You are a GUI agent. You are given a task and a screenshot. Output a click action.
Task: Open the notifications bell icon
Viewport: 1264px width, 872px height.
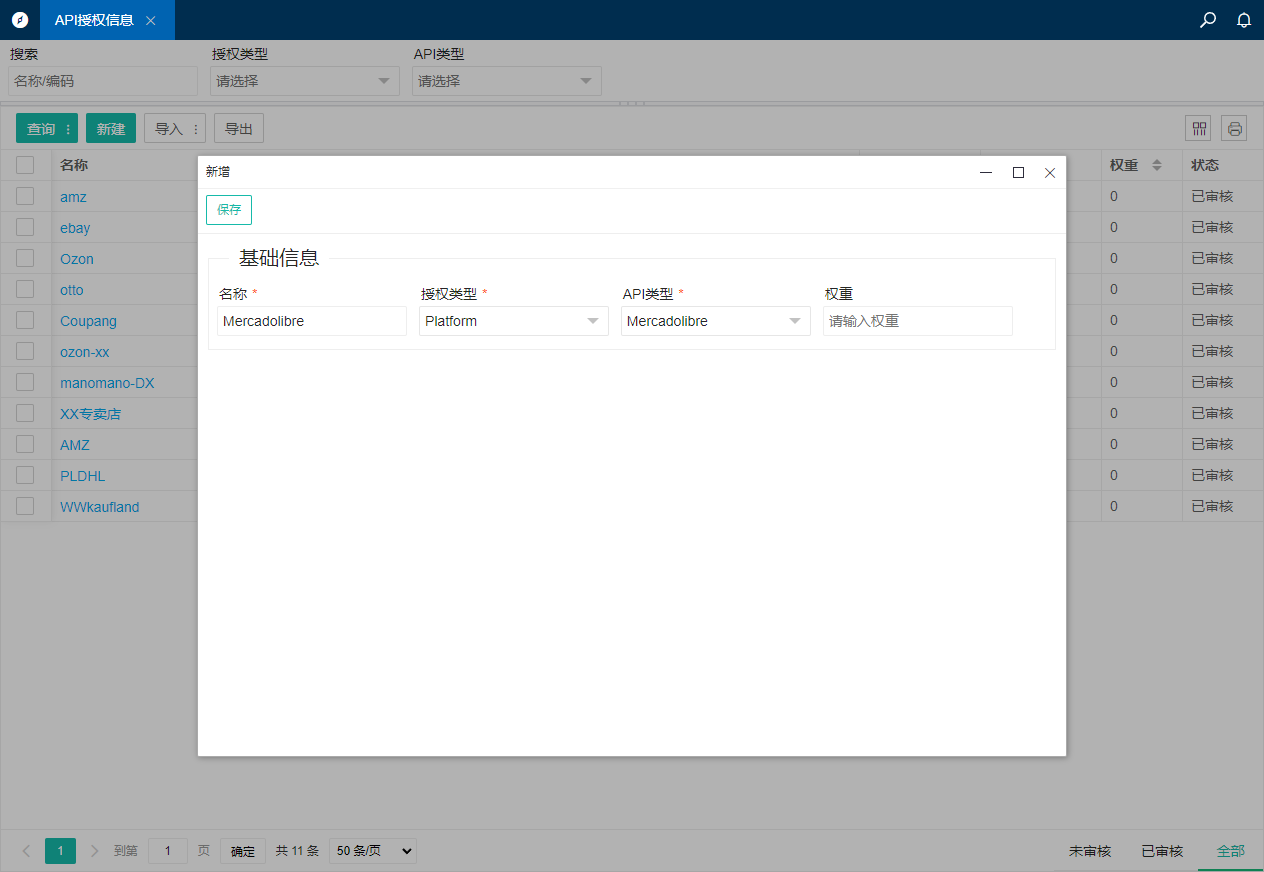pos(1244,20)
